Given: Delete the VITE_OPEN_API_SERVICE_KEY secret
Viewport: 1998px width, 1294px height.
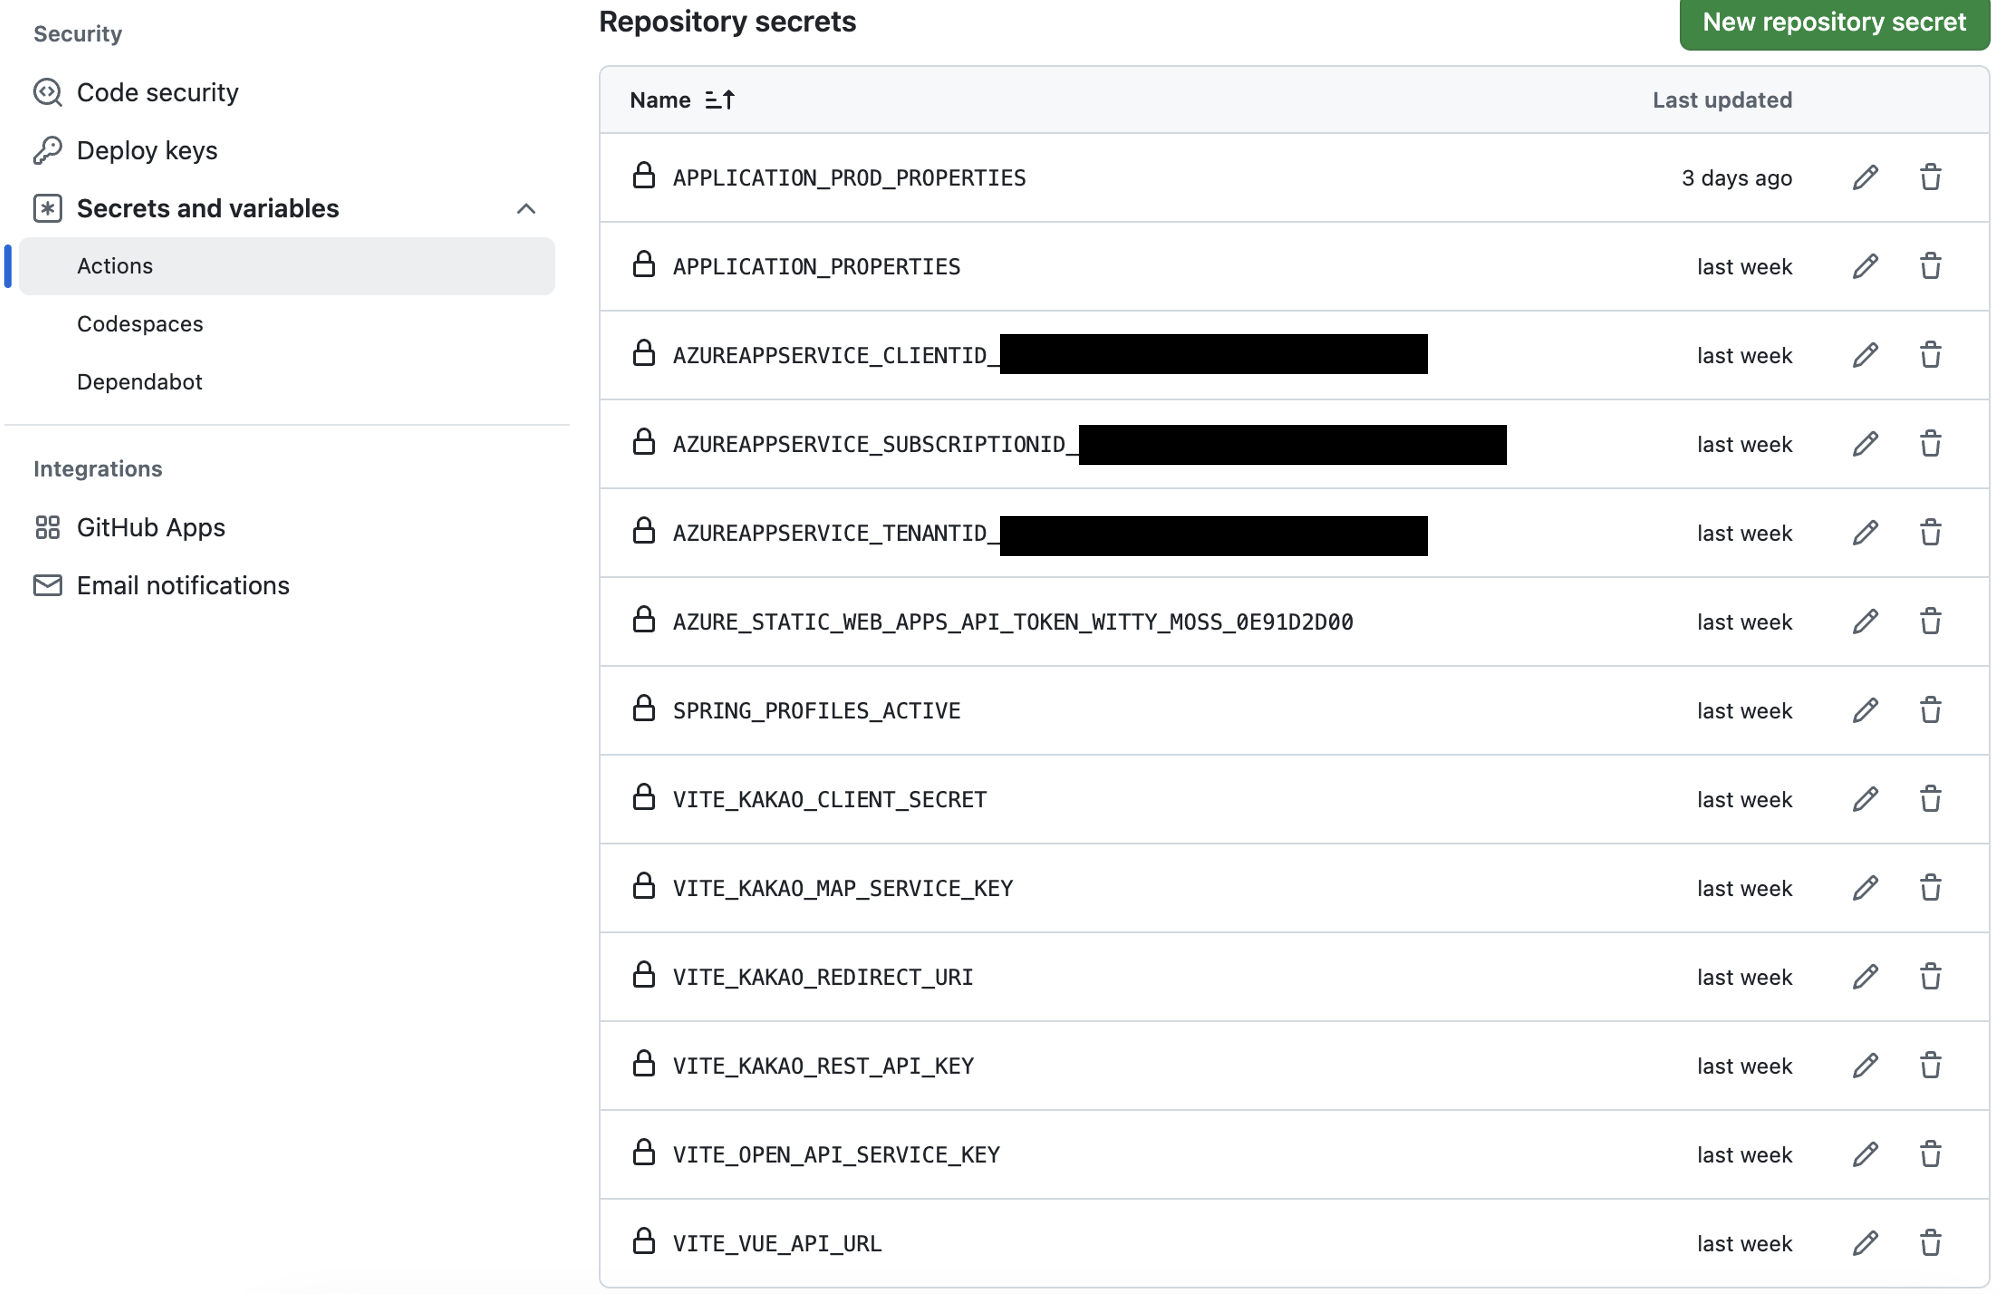Looking at the screenshot, I should tap(1930, 1154).
